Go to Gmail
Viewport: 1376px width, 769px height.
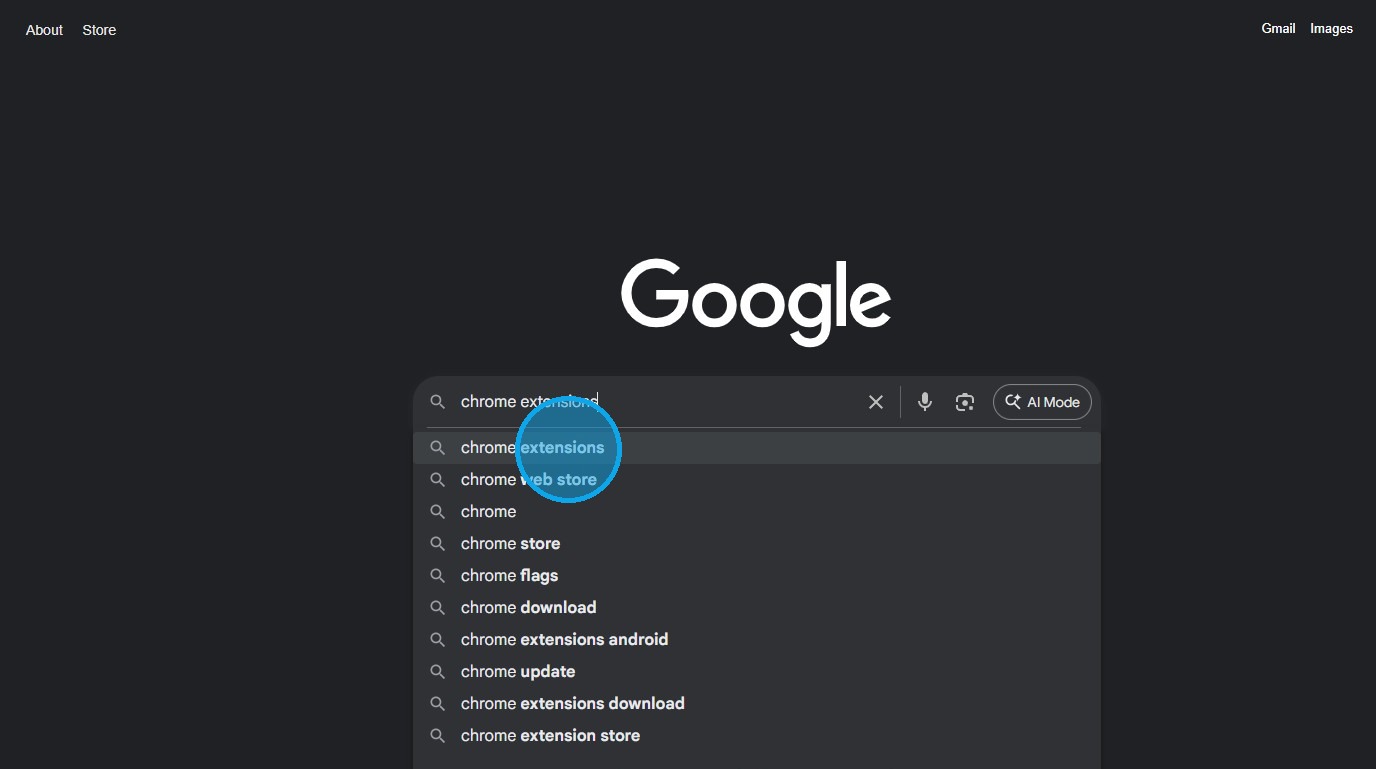coord(1278,29)
